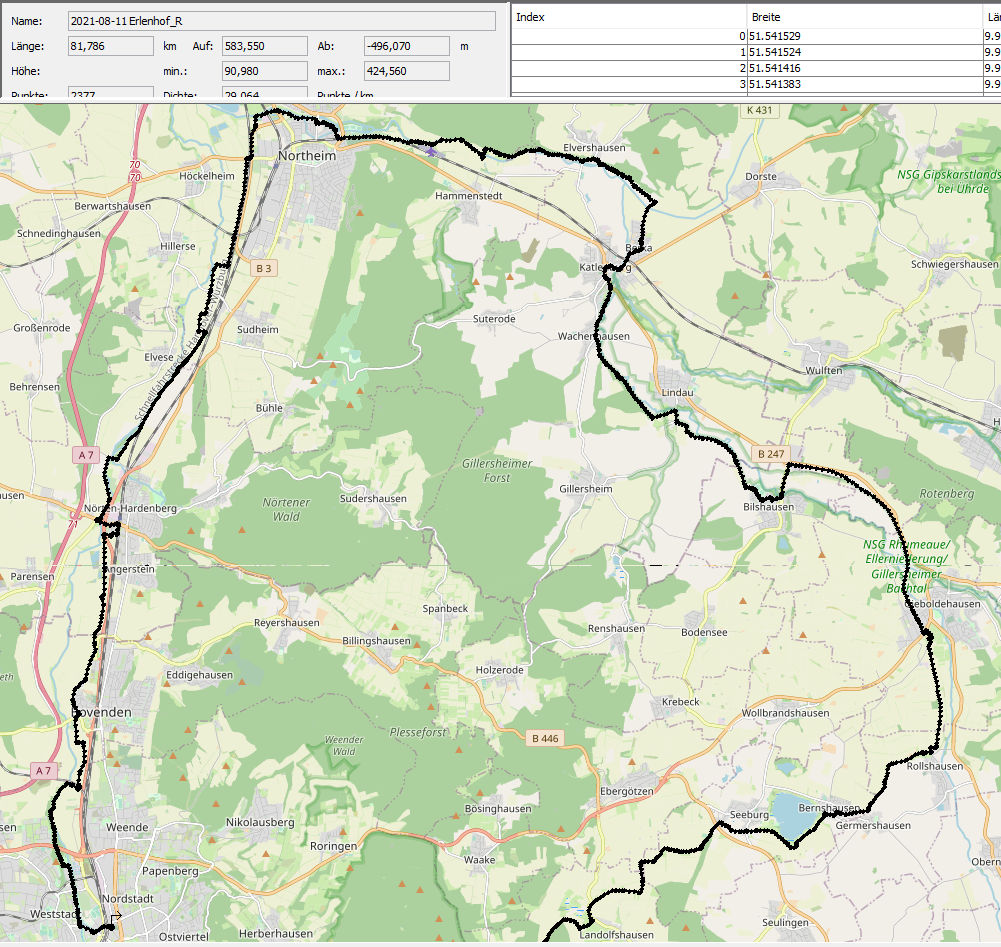Select the track Name field
The height and width of the screenshot is (947, 1001).
coord(281,21)
